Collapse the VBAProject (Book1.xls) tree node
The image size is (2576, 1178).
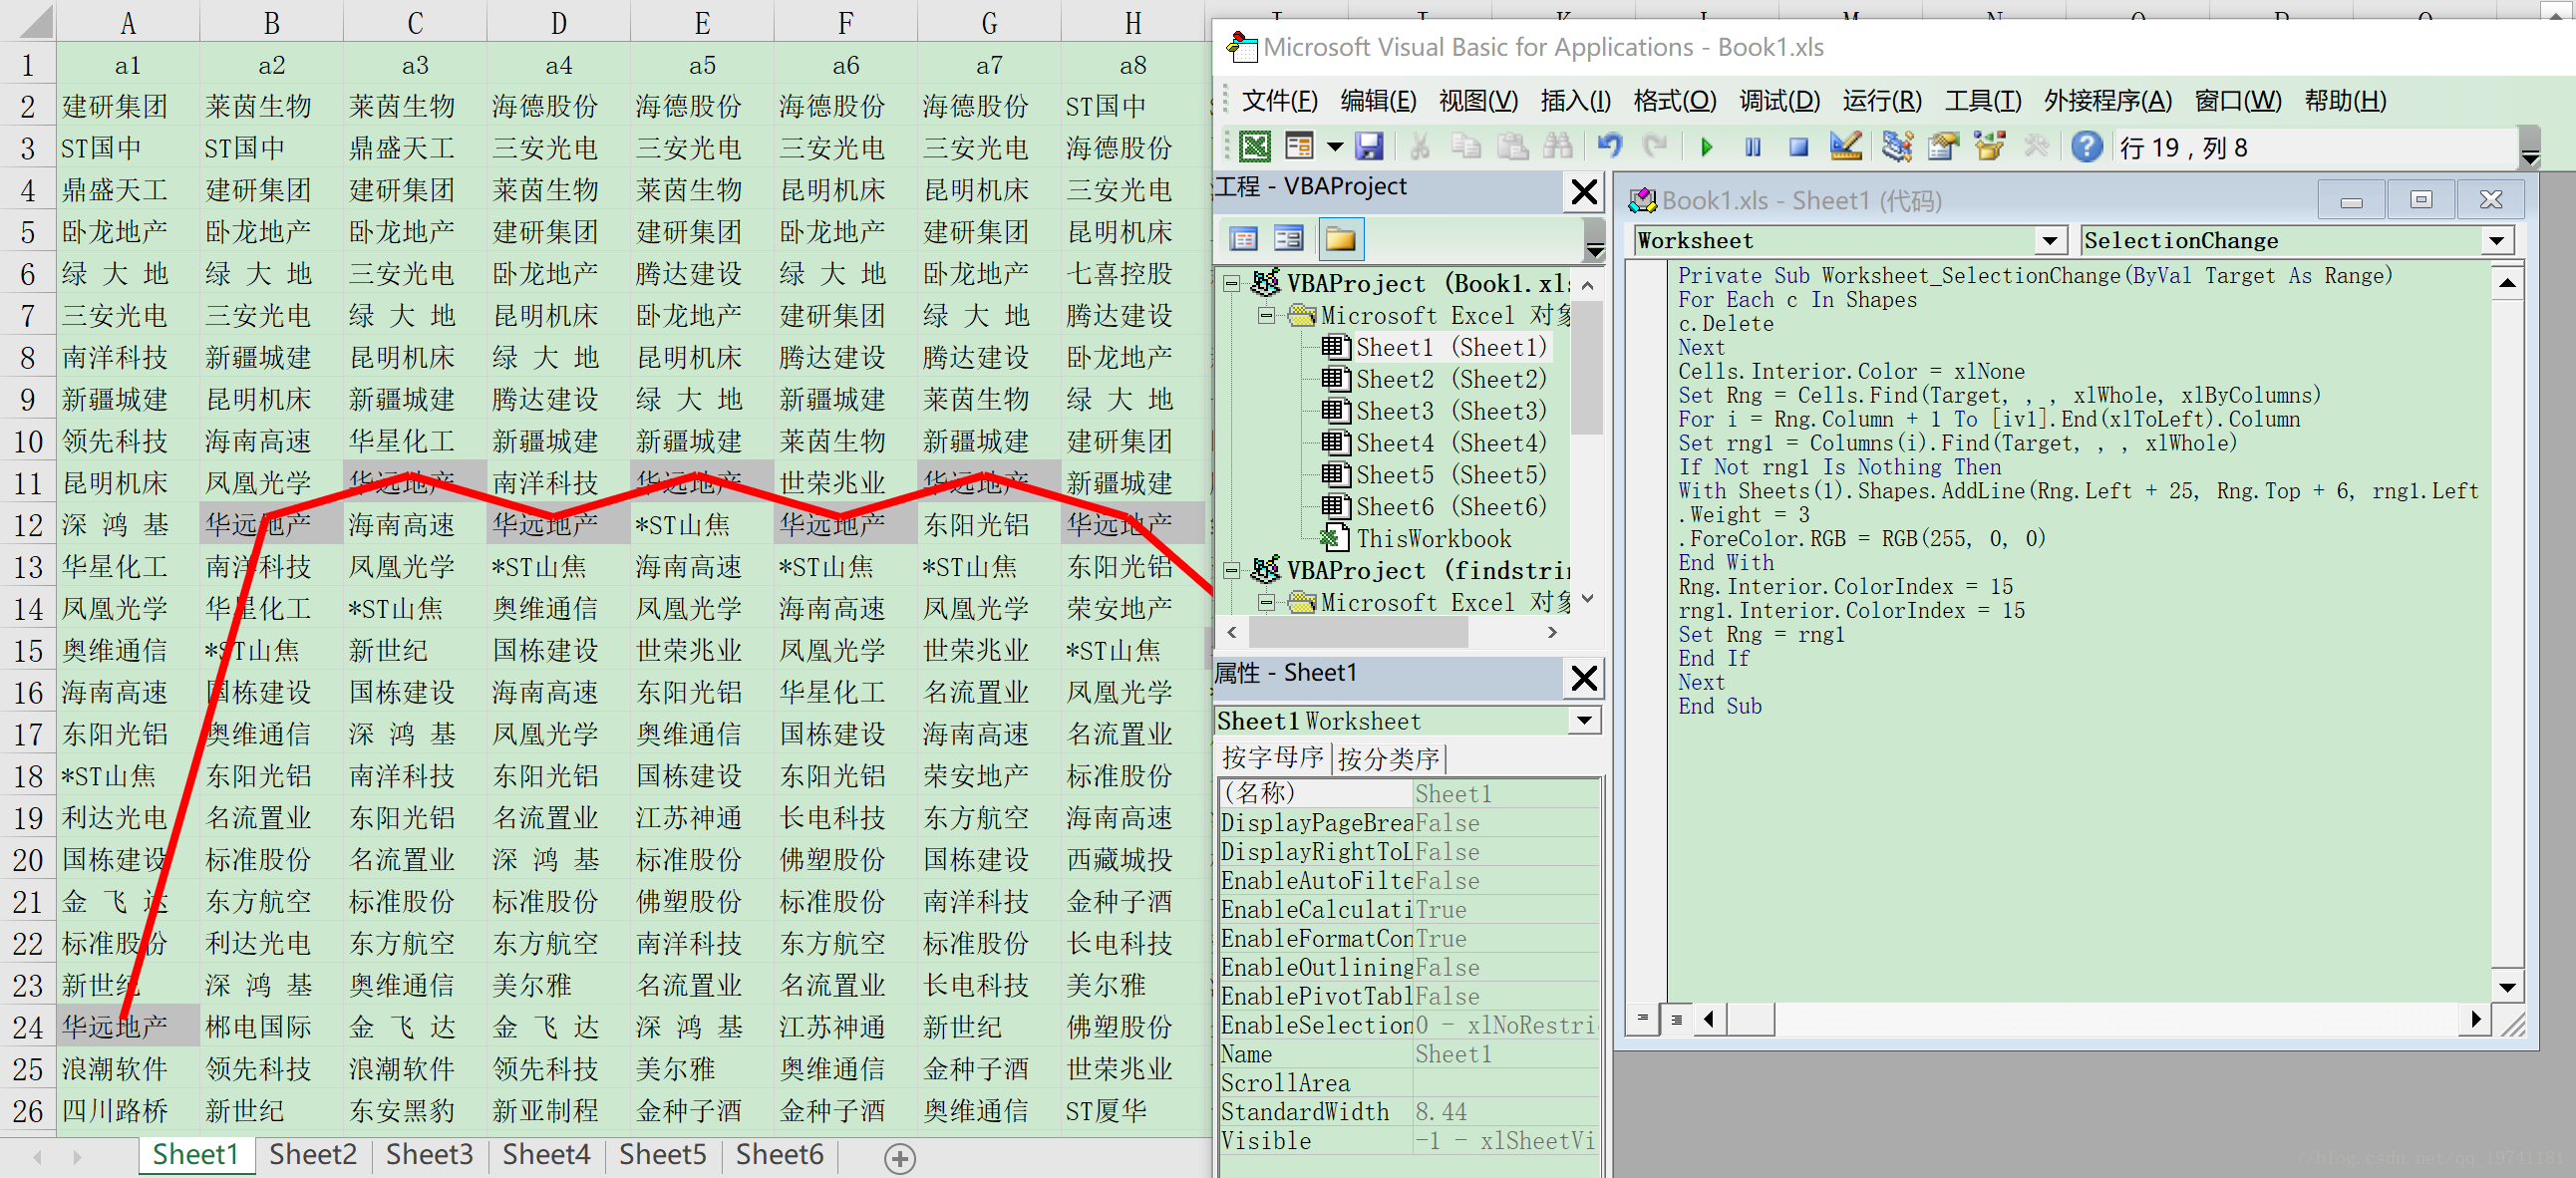point(1232,284)
